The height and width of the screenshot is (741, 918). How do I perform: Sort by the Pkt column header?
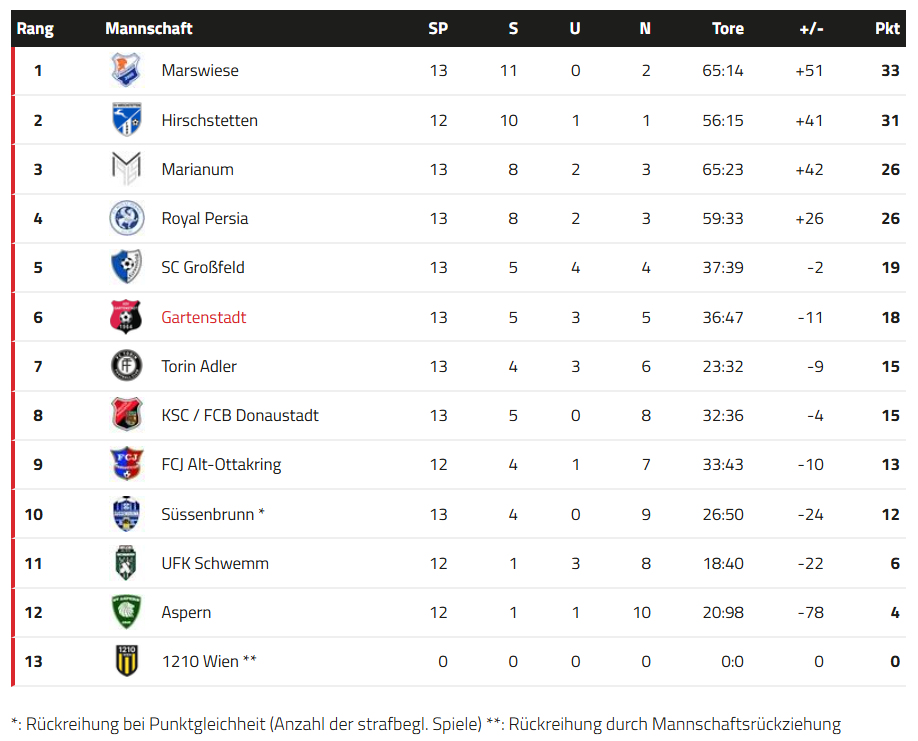(887, 28)
